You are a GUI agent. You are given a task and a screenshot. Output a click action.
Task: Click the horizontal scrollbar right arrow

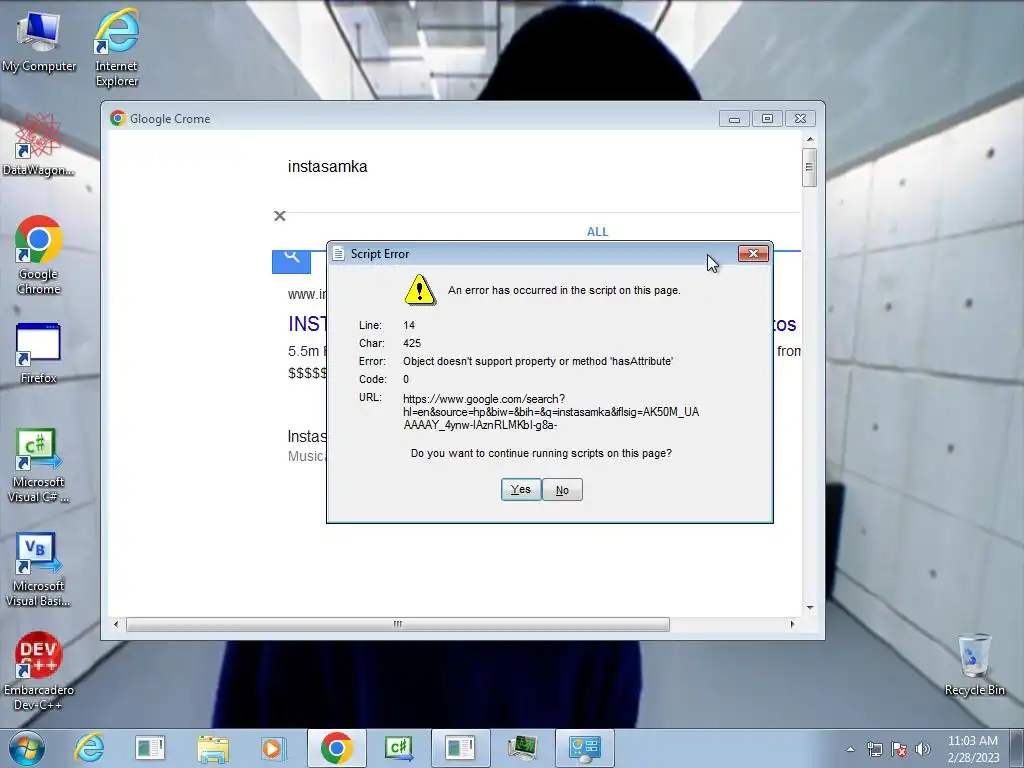coord(792,624)
